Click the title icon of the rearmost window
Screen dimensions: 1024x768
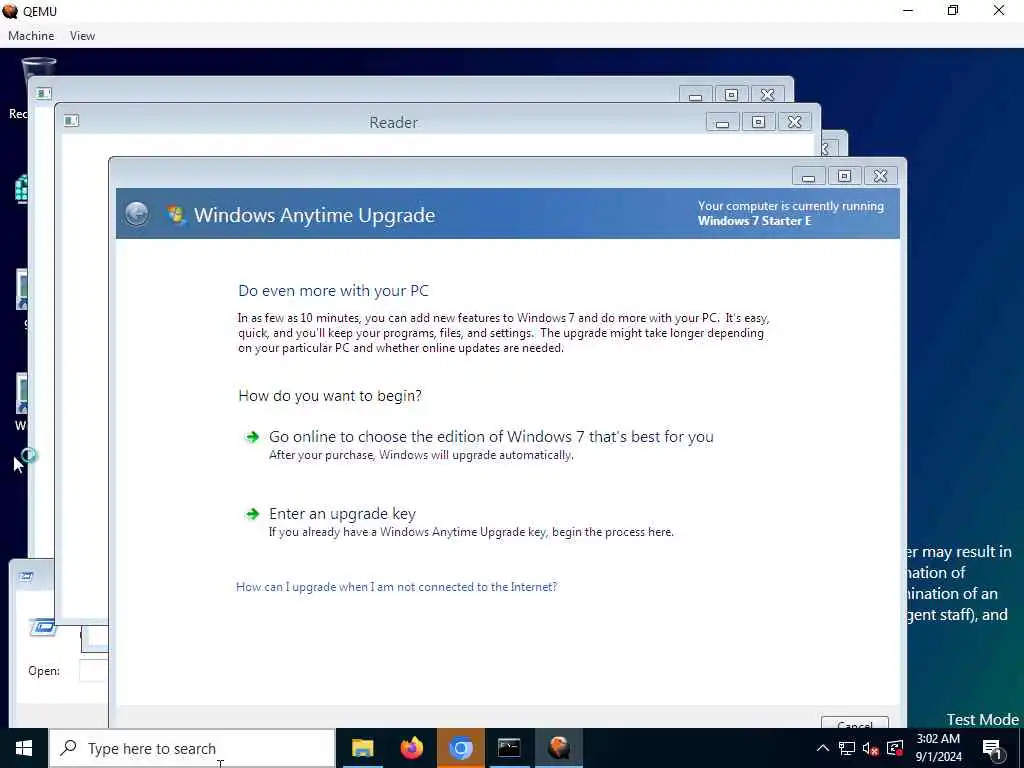coord(44,93)
